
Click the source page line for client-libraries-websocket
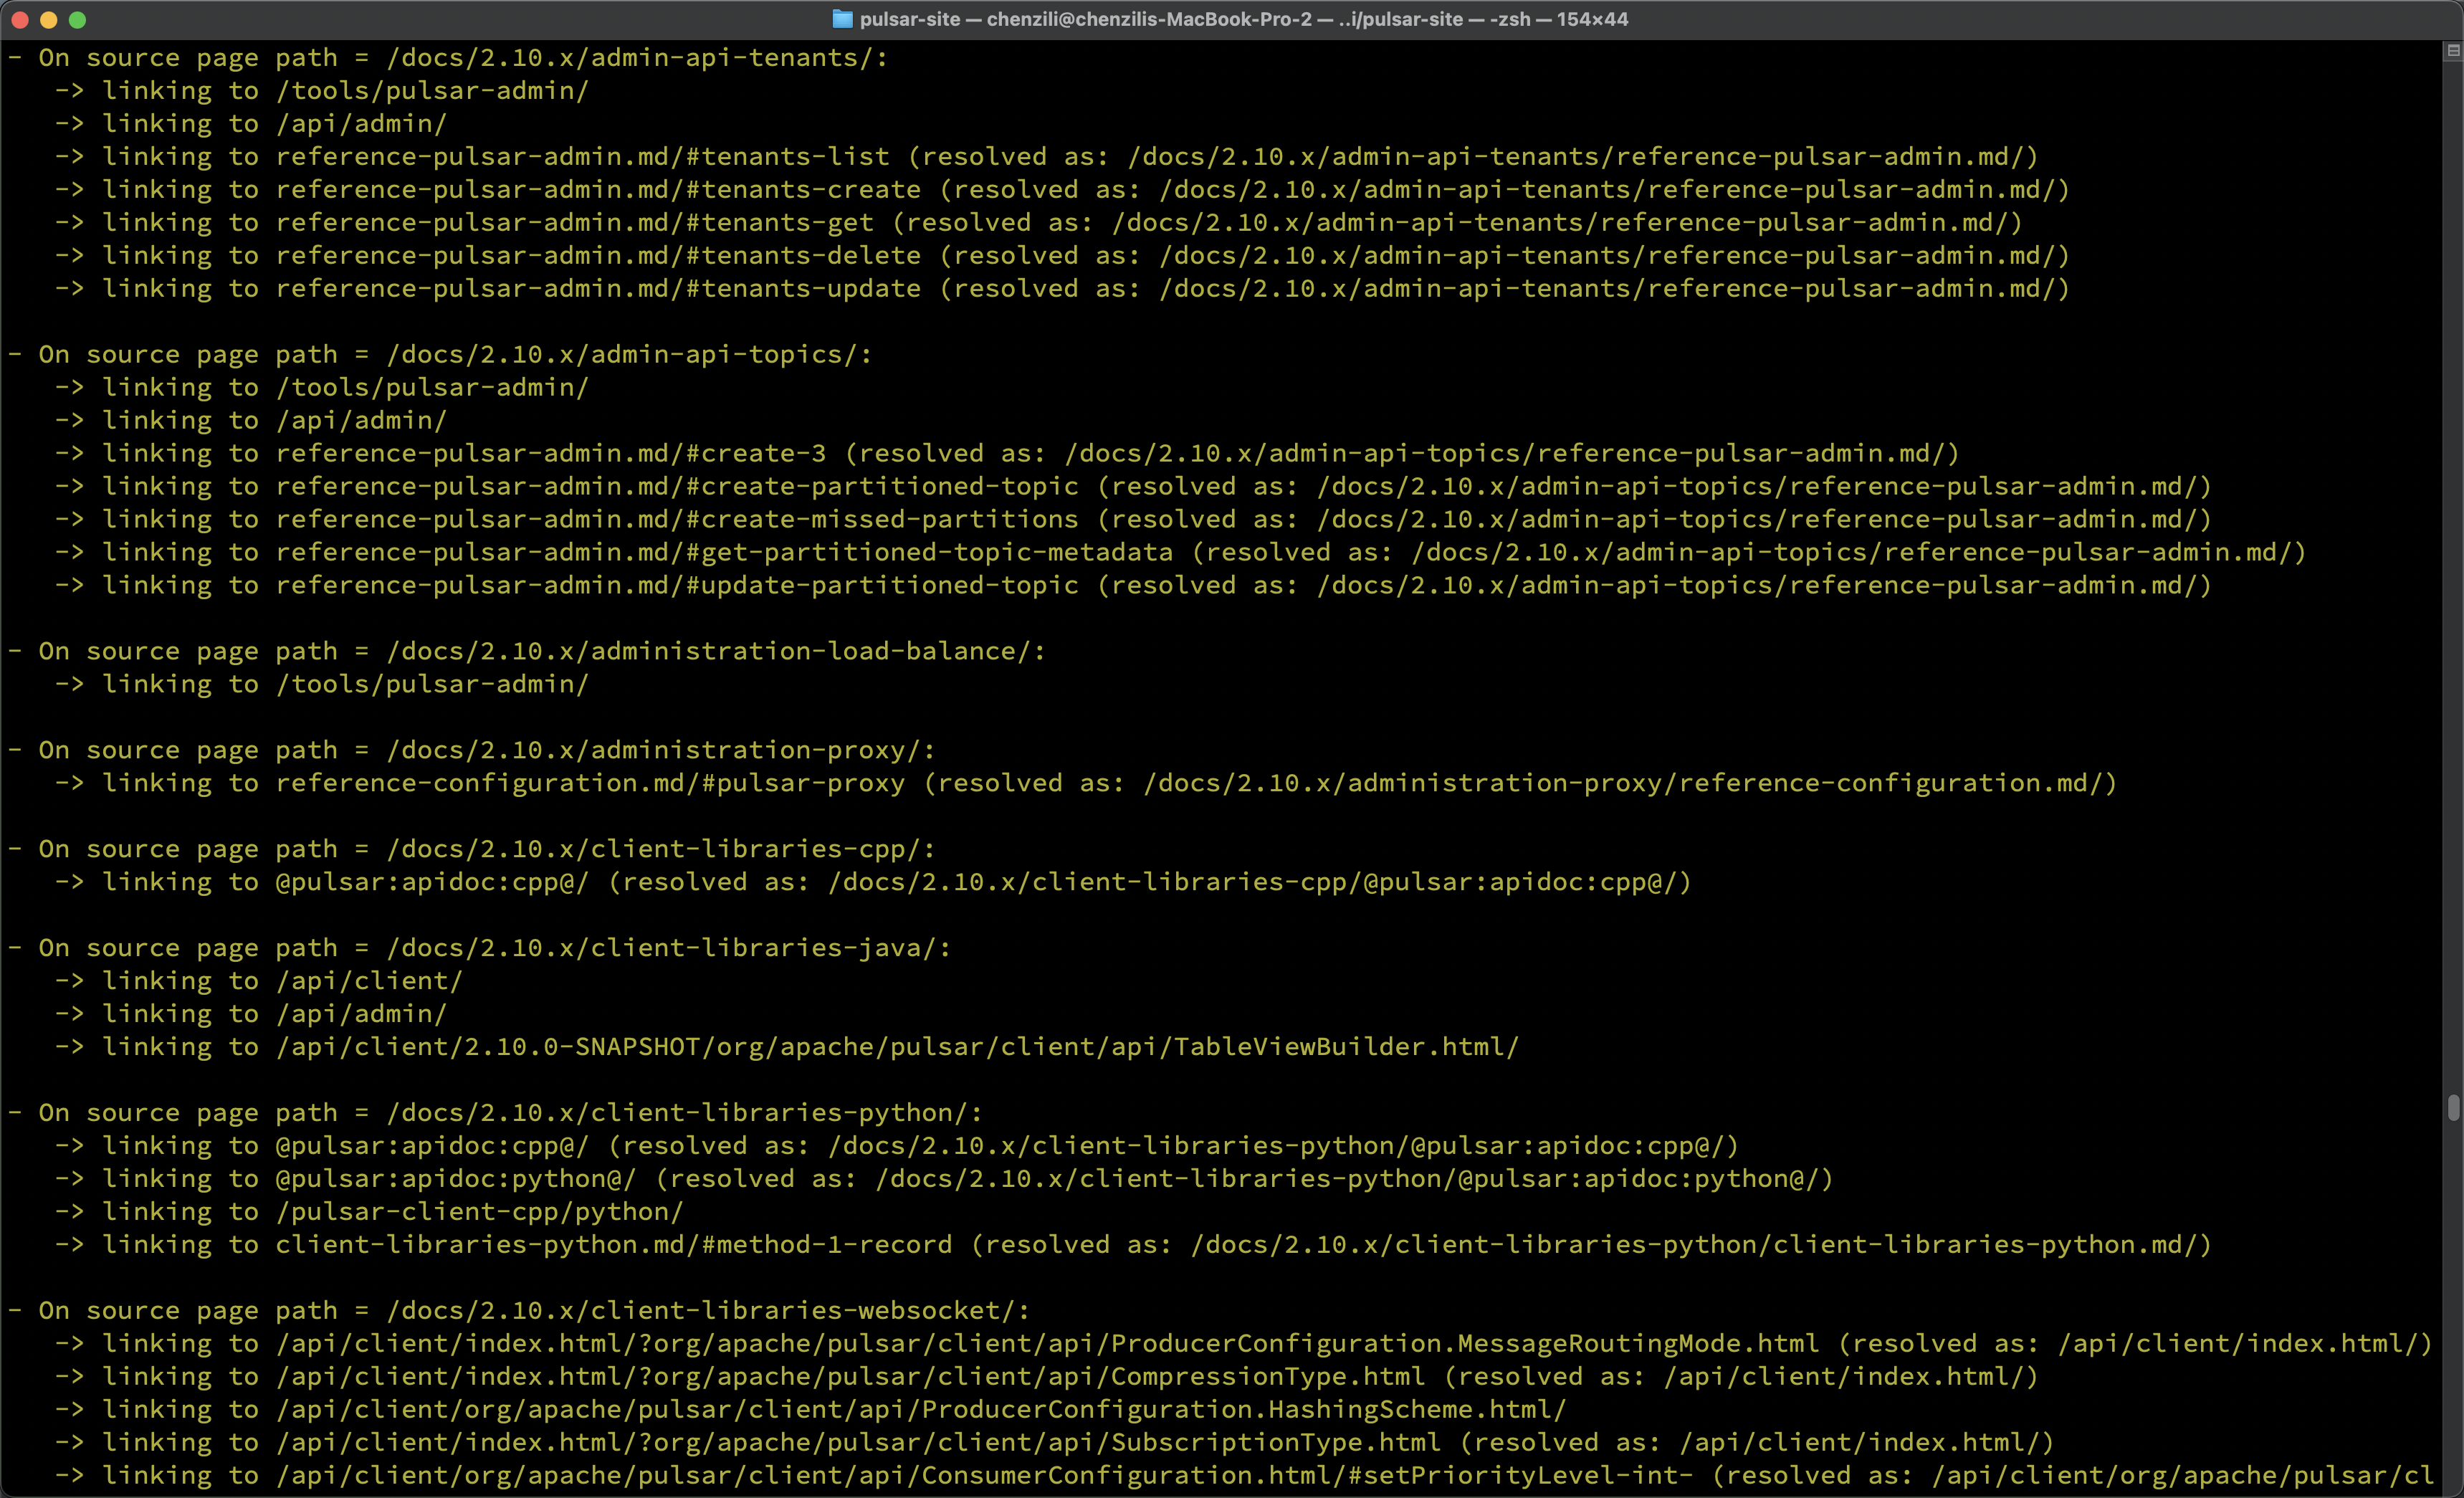[x=518, y=1310]
